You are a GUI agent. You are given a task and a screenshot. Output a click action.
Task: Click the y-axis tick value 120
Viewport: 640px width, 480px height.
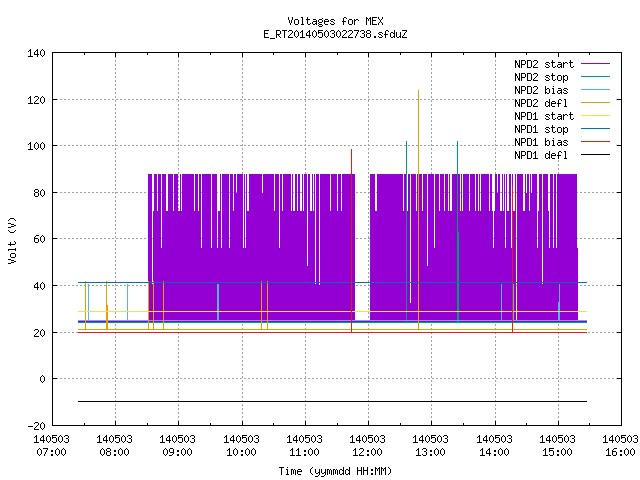pos(36,100)
